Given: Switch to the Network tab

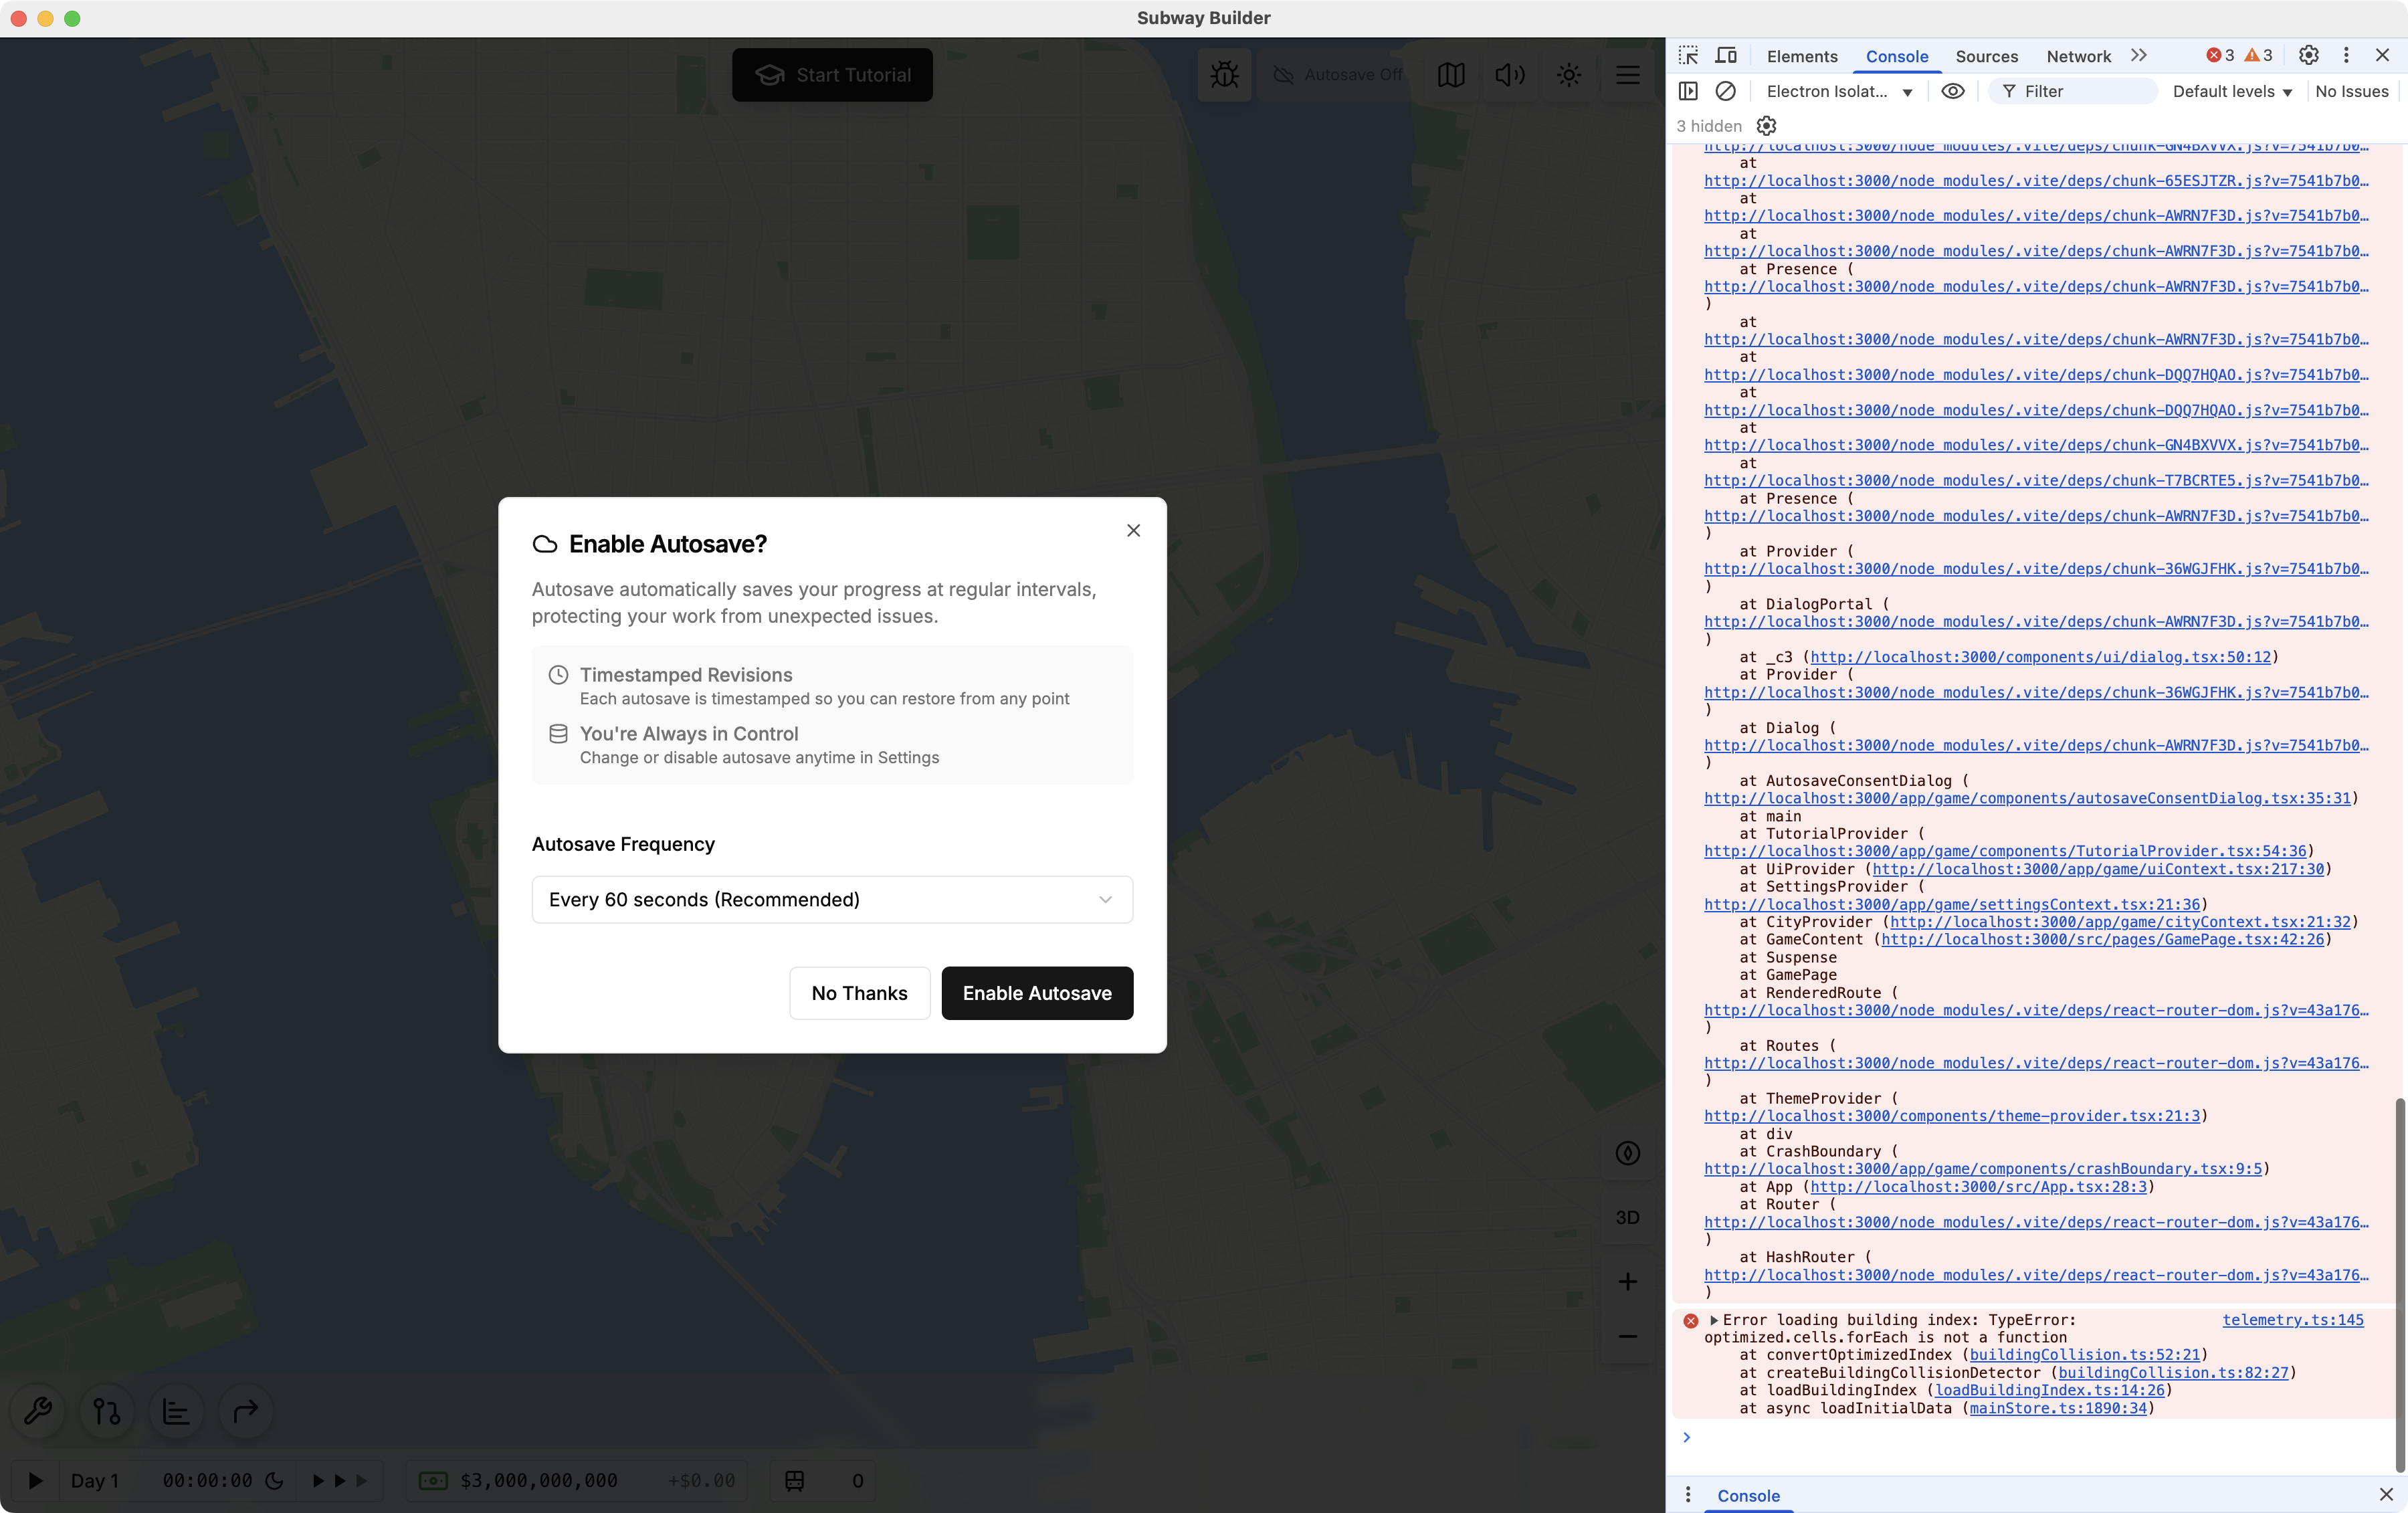Looking at the screenshot, I should point(2077,56).
